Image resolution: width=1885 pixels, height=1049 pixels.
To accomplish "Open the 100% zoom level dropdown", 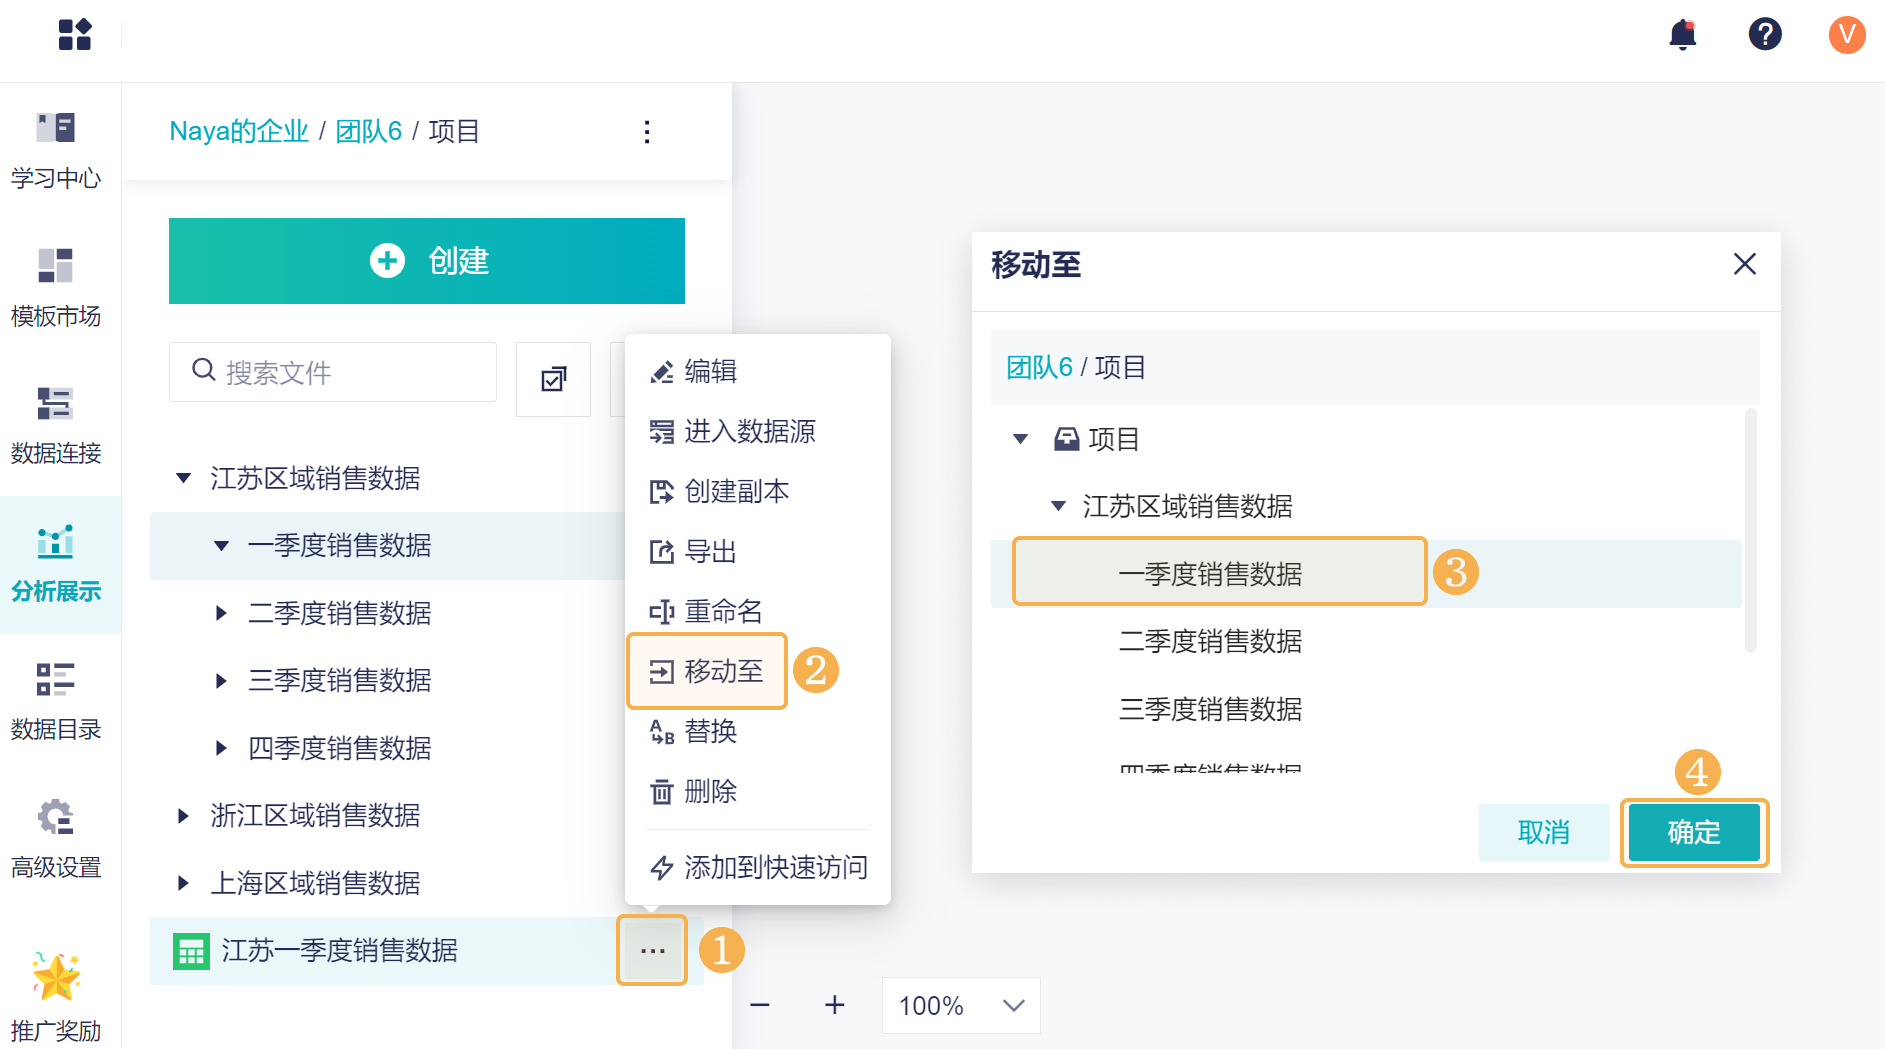I will [x=960, y=1005].
